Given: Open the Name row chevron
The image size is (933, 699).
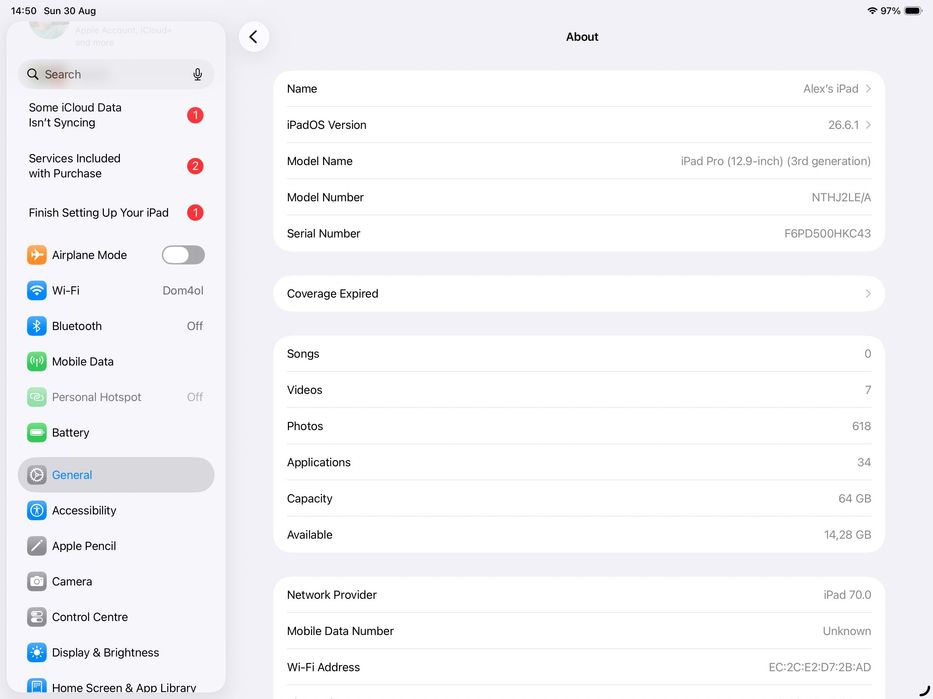Looking at the screenshot, I should (868, 89).
